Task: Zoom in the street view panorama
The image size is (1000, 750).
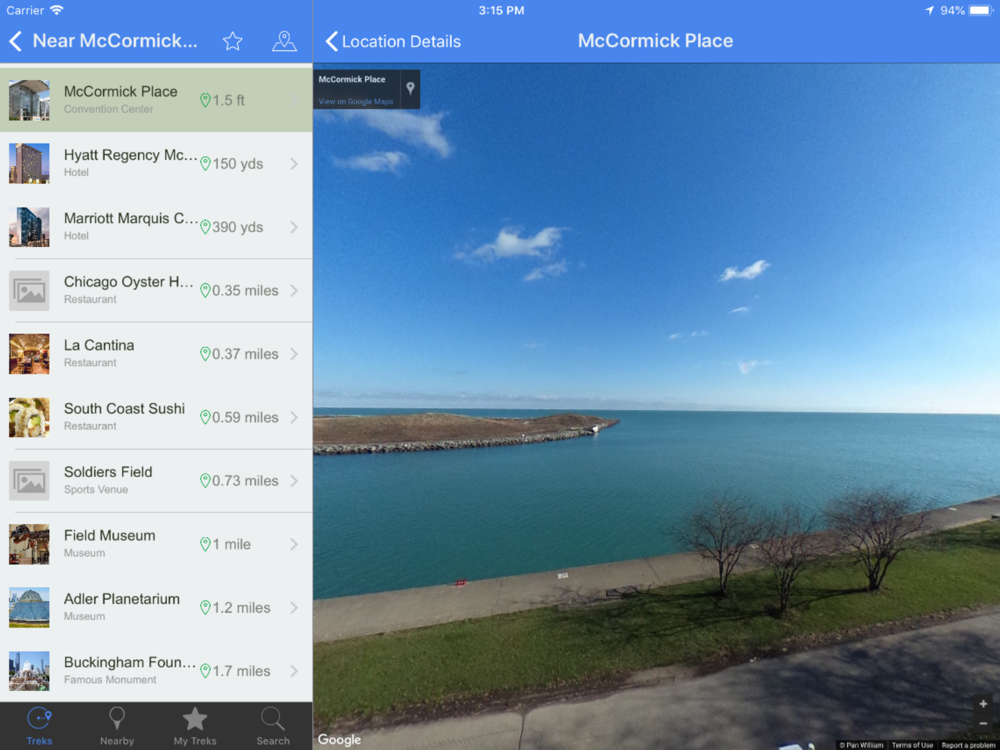Action: point(983,704)
